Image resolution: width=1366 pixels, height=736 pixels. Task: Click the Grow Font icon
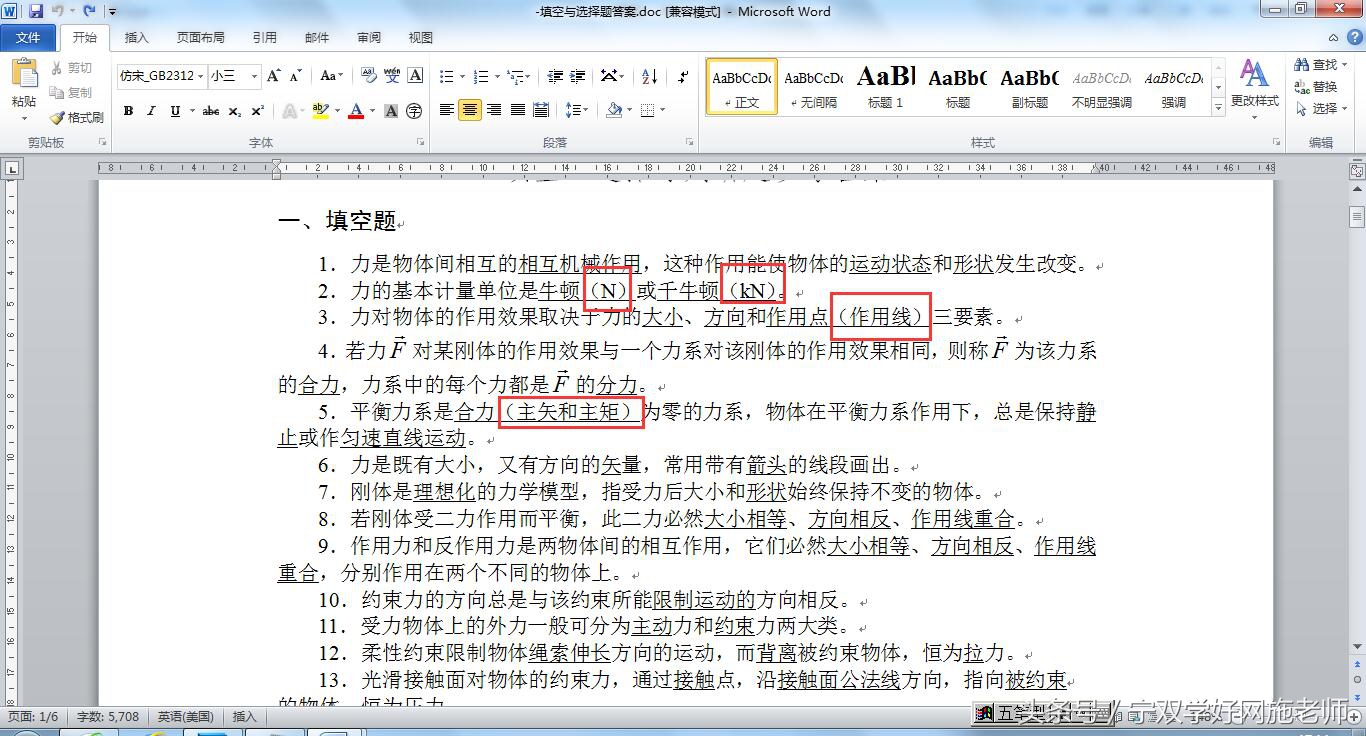274,76
